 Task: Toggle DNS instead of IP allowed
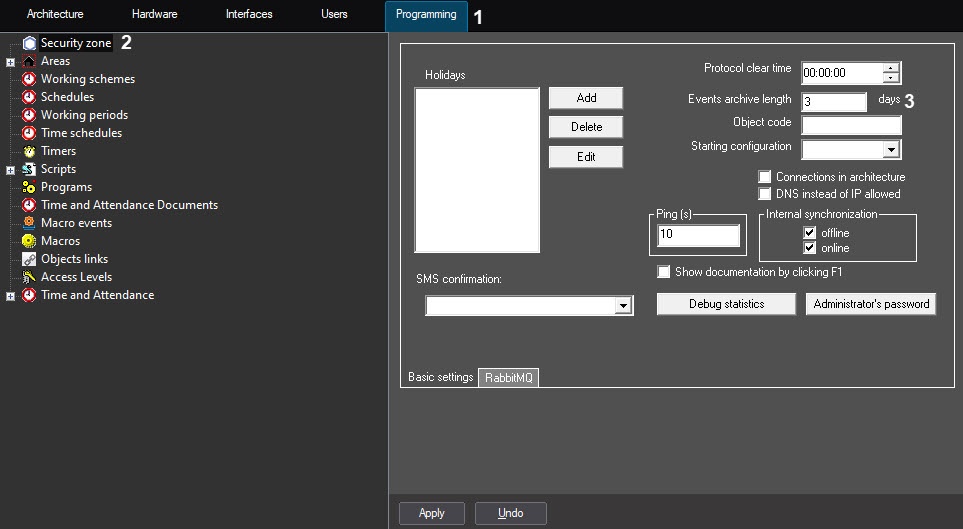pos(765,194)
